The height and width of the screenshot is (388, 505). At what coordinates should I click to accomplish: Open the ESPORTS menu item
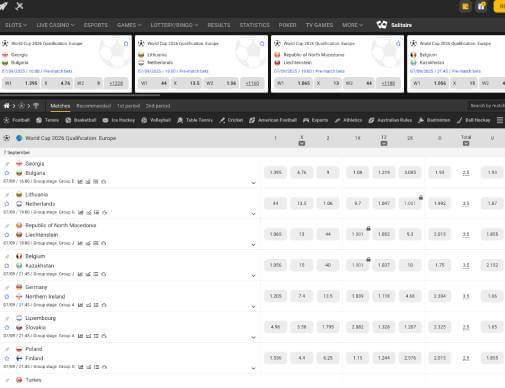click(96, 25)
